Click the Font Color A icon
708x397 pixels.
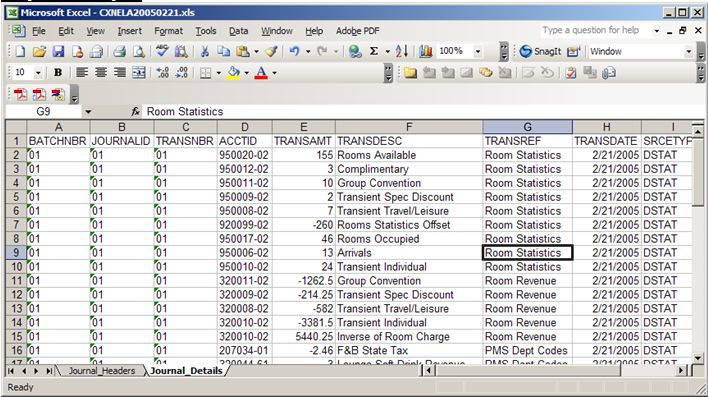[x=261, y=73]
